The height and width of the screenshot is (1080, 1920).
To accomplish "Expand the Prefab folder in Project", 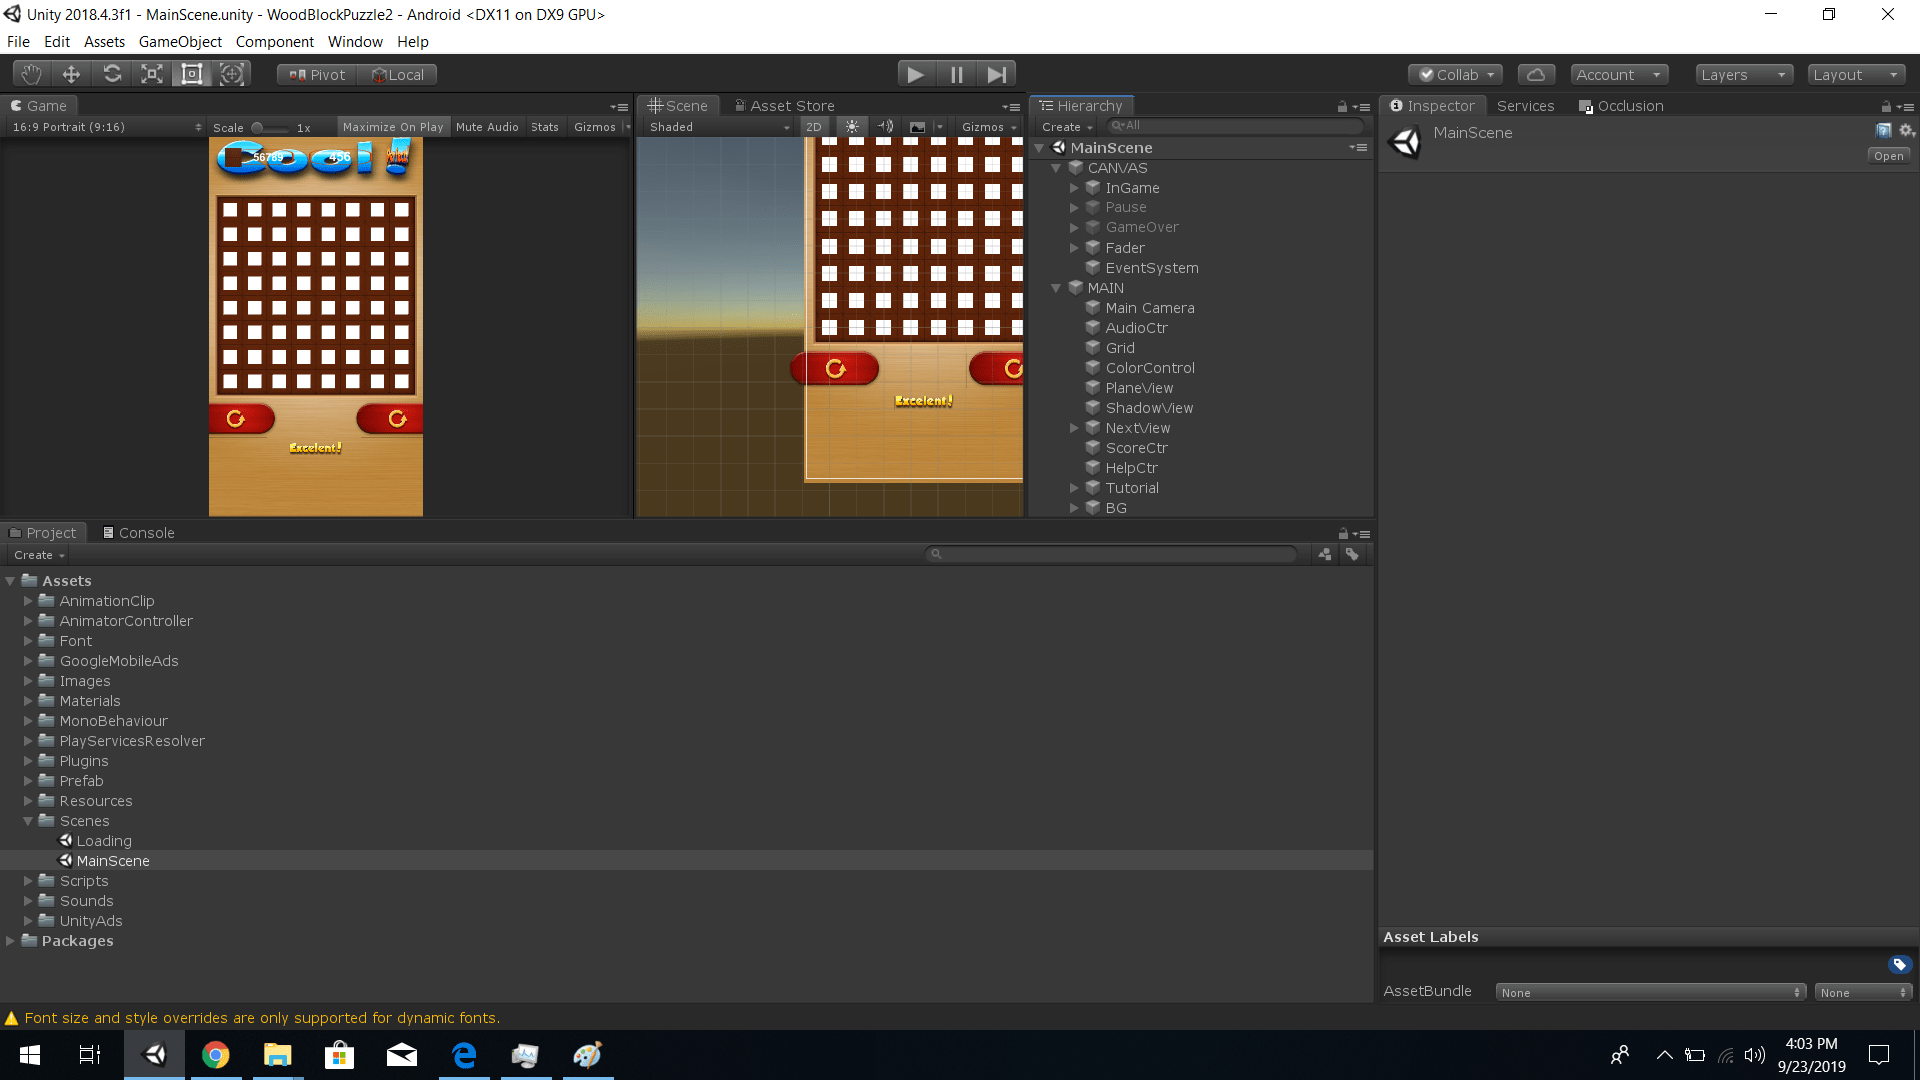I will [28, 781].
